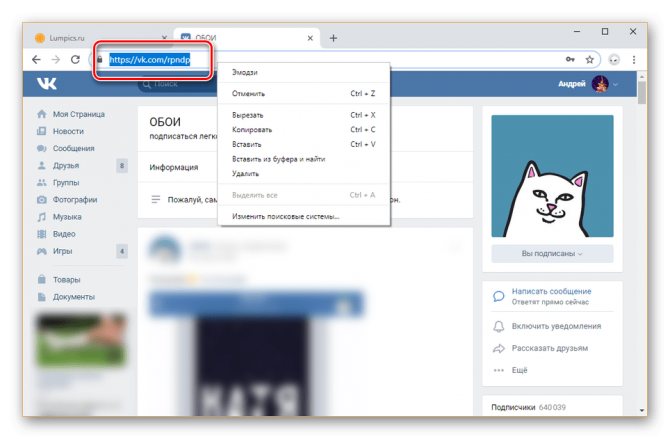Open Новости in sidebar
This screenshot has width=670, height=439.
tap(68, 131)
